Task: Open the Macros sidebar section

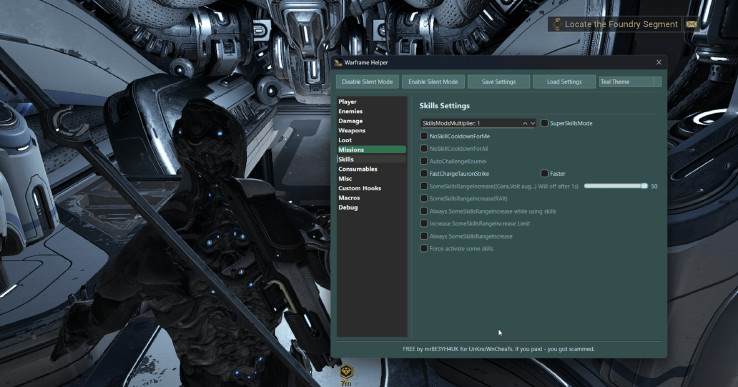Action: click(371, 198)
